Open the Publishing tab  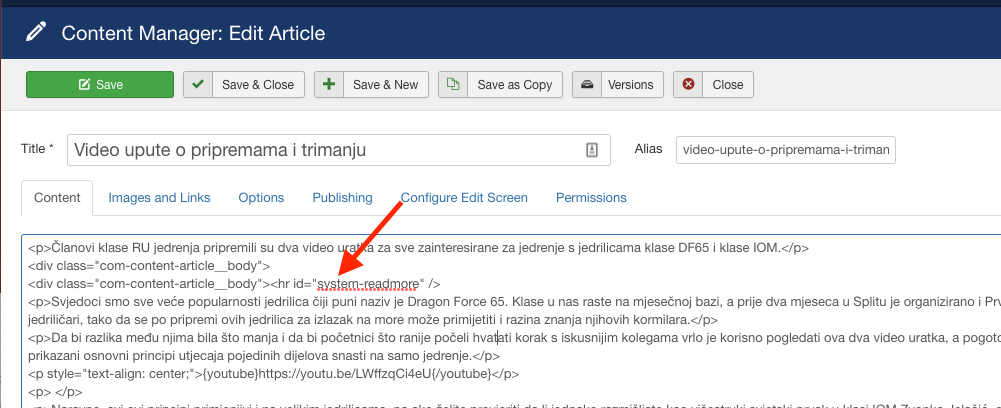(342, 198)
